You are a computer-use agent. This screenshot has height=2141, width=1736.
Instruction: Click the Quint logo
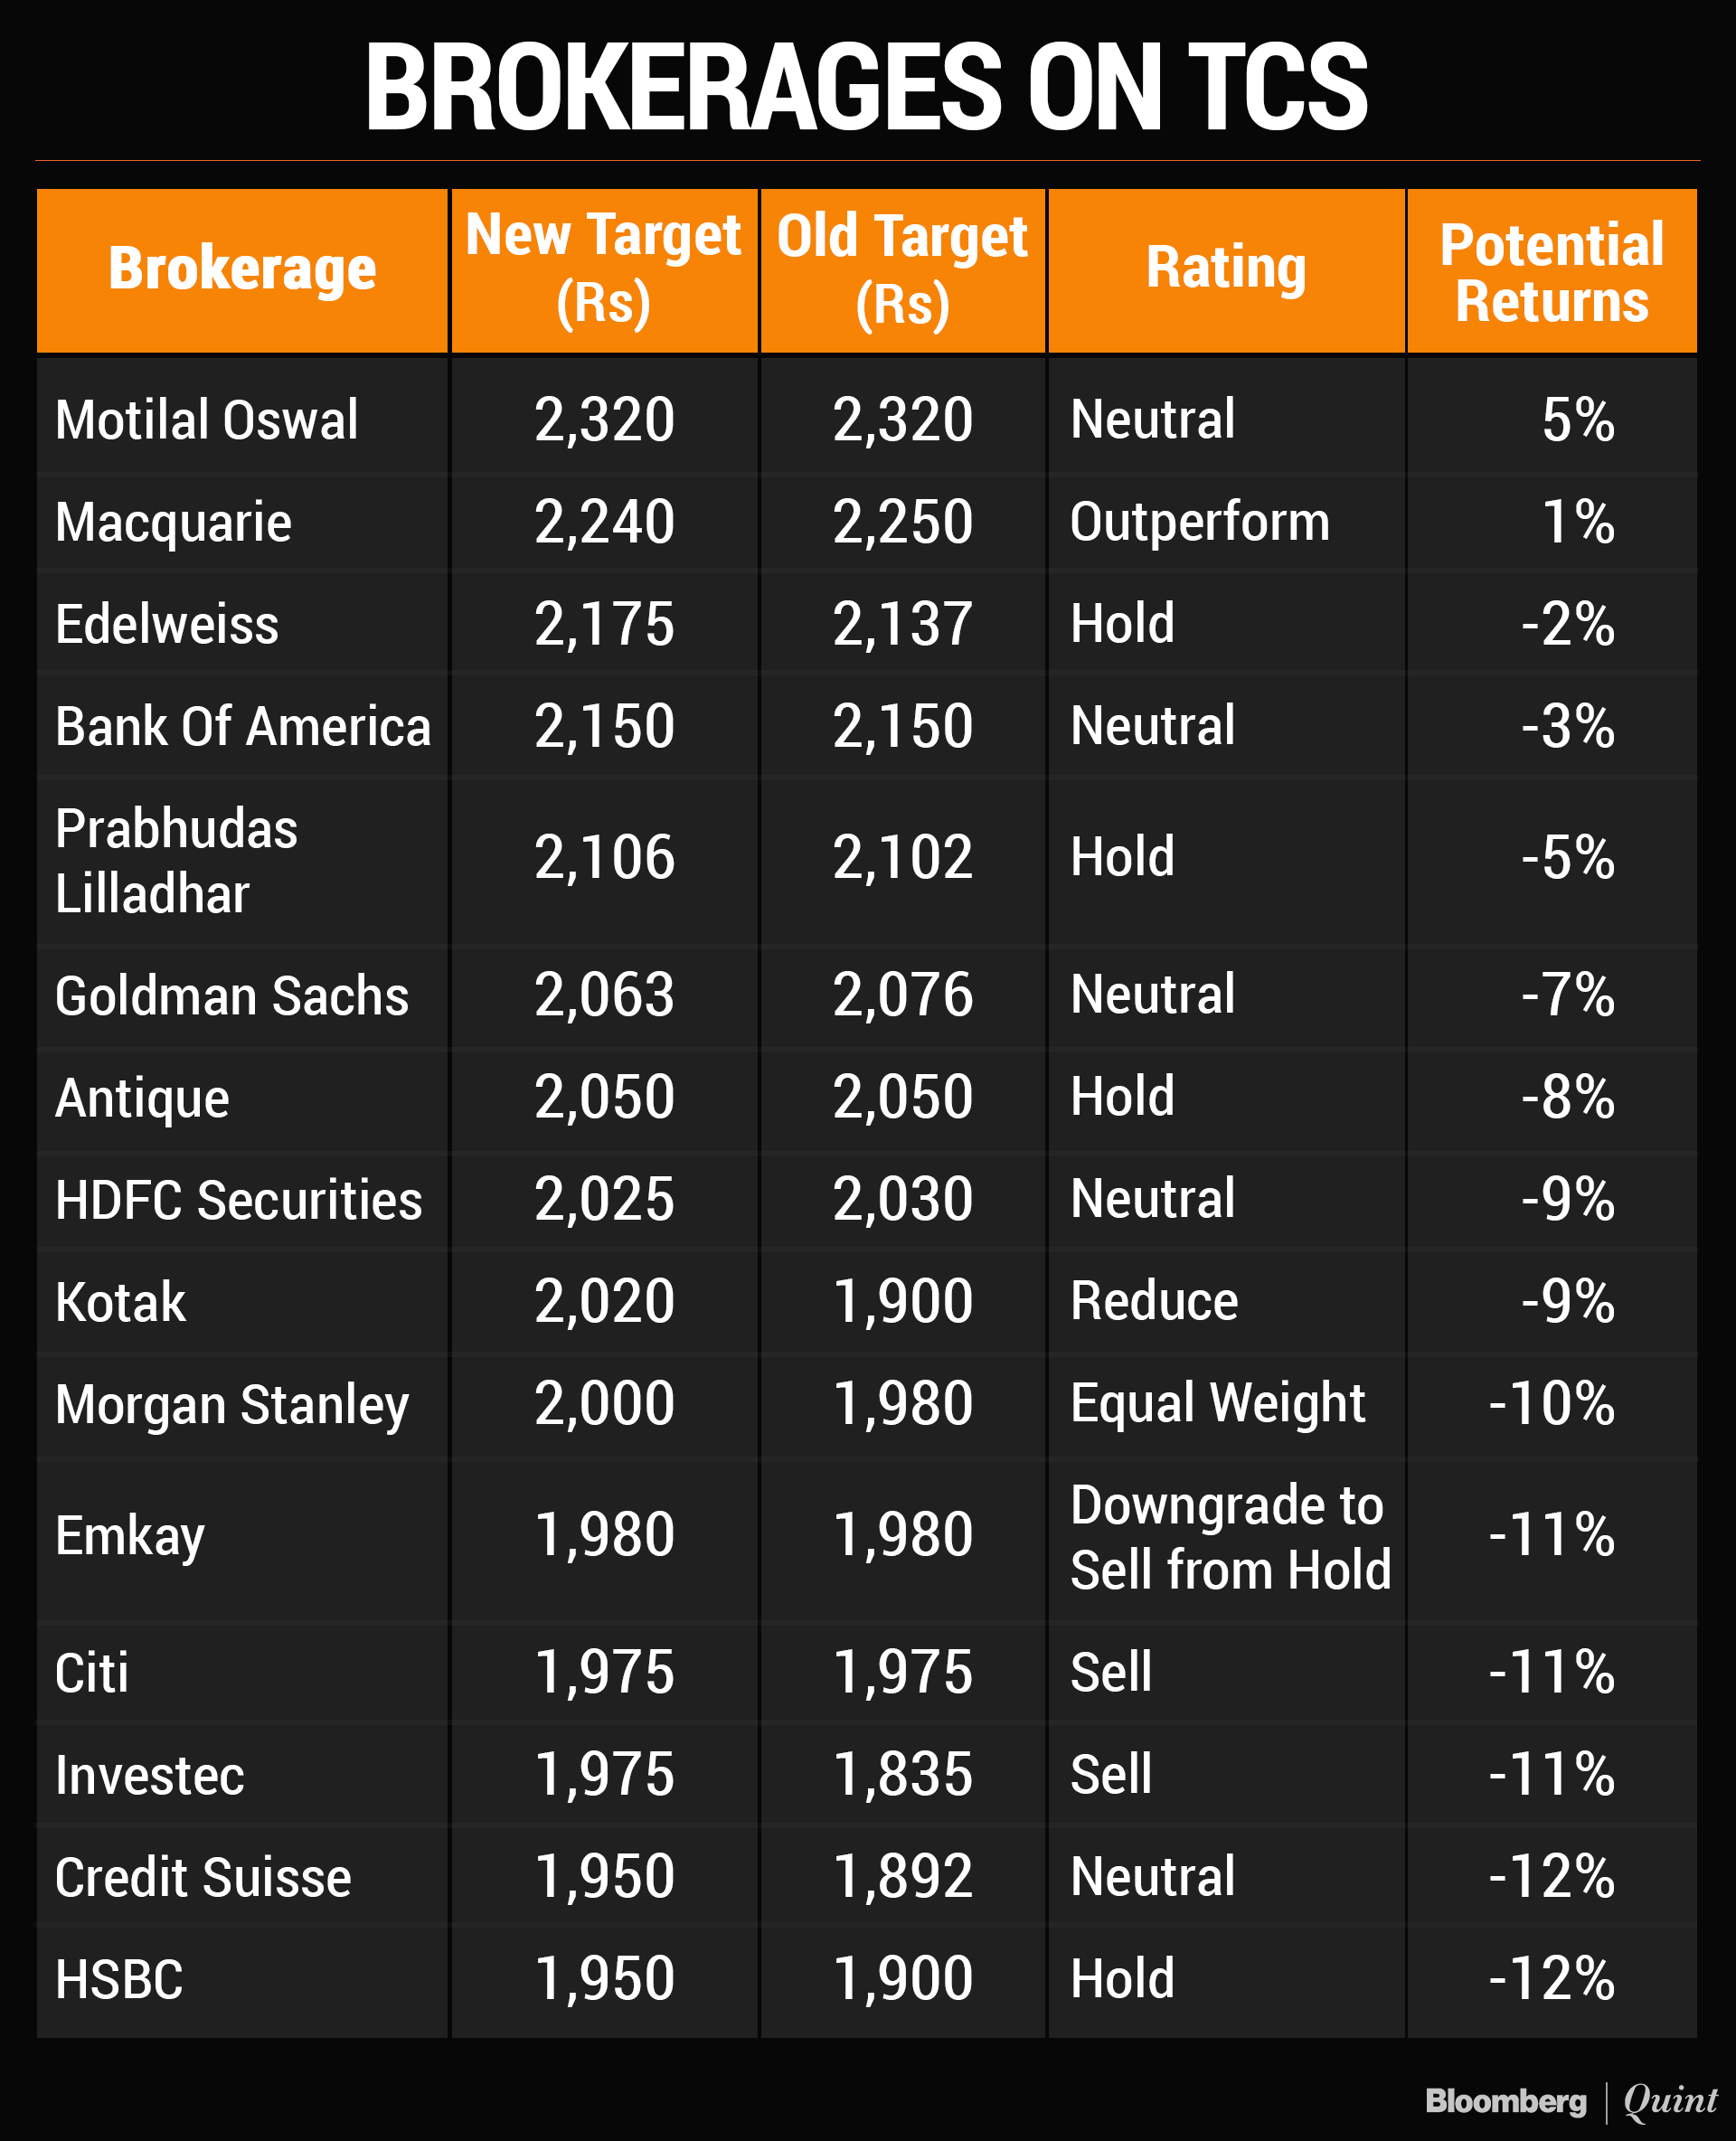tap(1669, 2100)
